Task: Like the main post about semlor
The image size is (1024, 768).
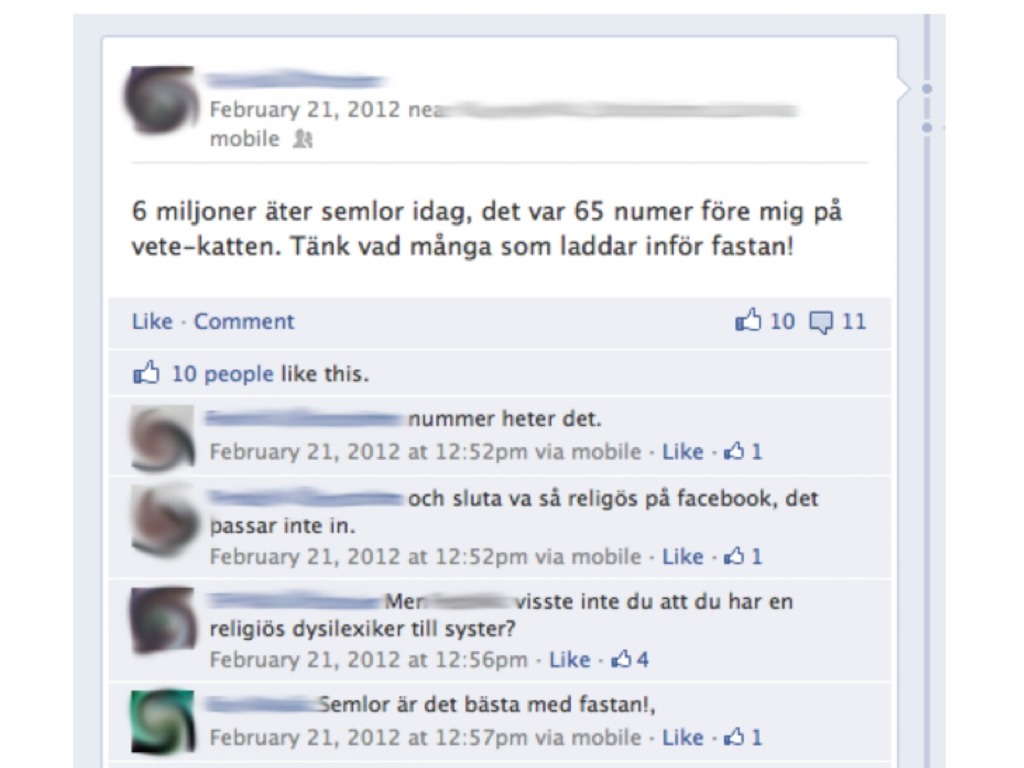Action: (x=152, y=321)
